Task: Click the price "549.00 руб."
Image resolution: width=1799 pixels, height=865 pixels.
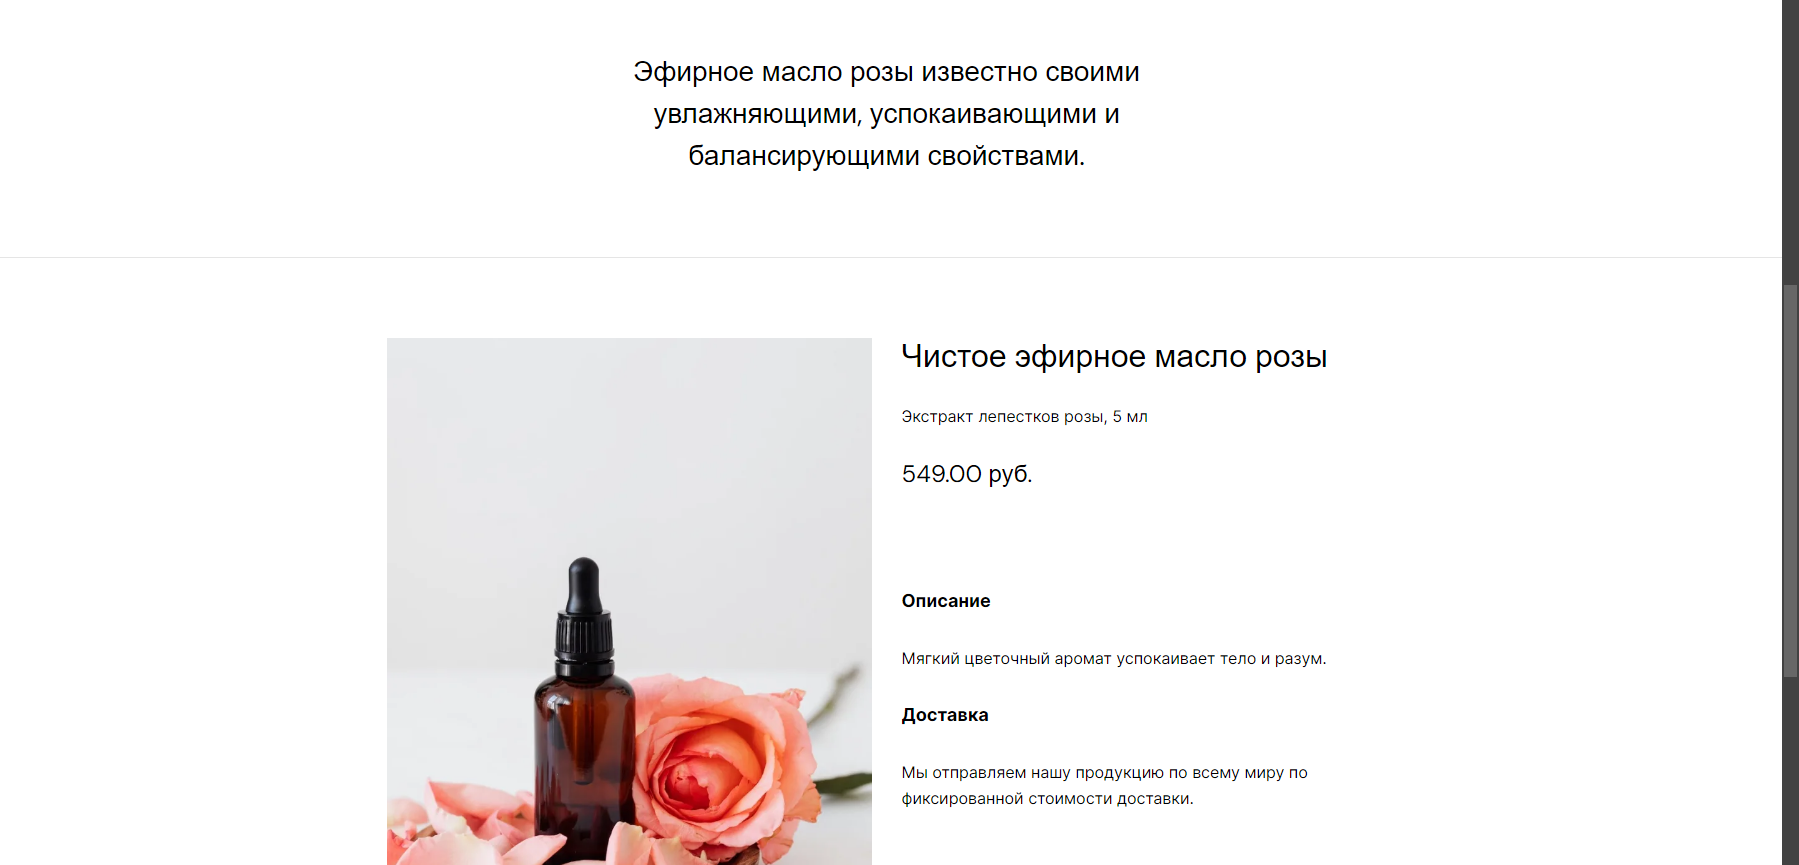Action: (x=966, y=474)
